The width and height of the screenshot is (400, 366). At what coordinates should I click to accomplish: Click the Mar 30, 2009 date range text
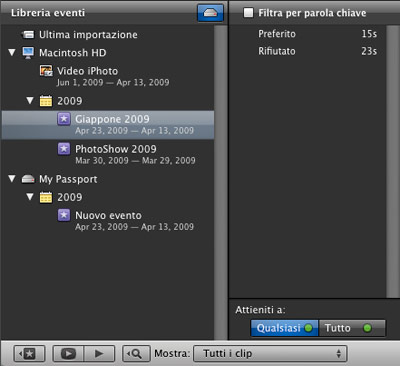(x=135, y=160)
